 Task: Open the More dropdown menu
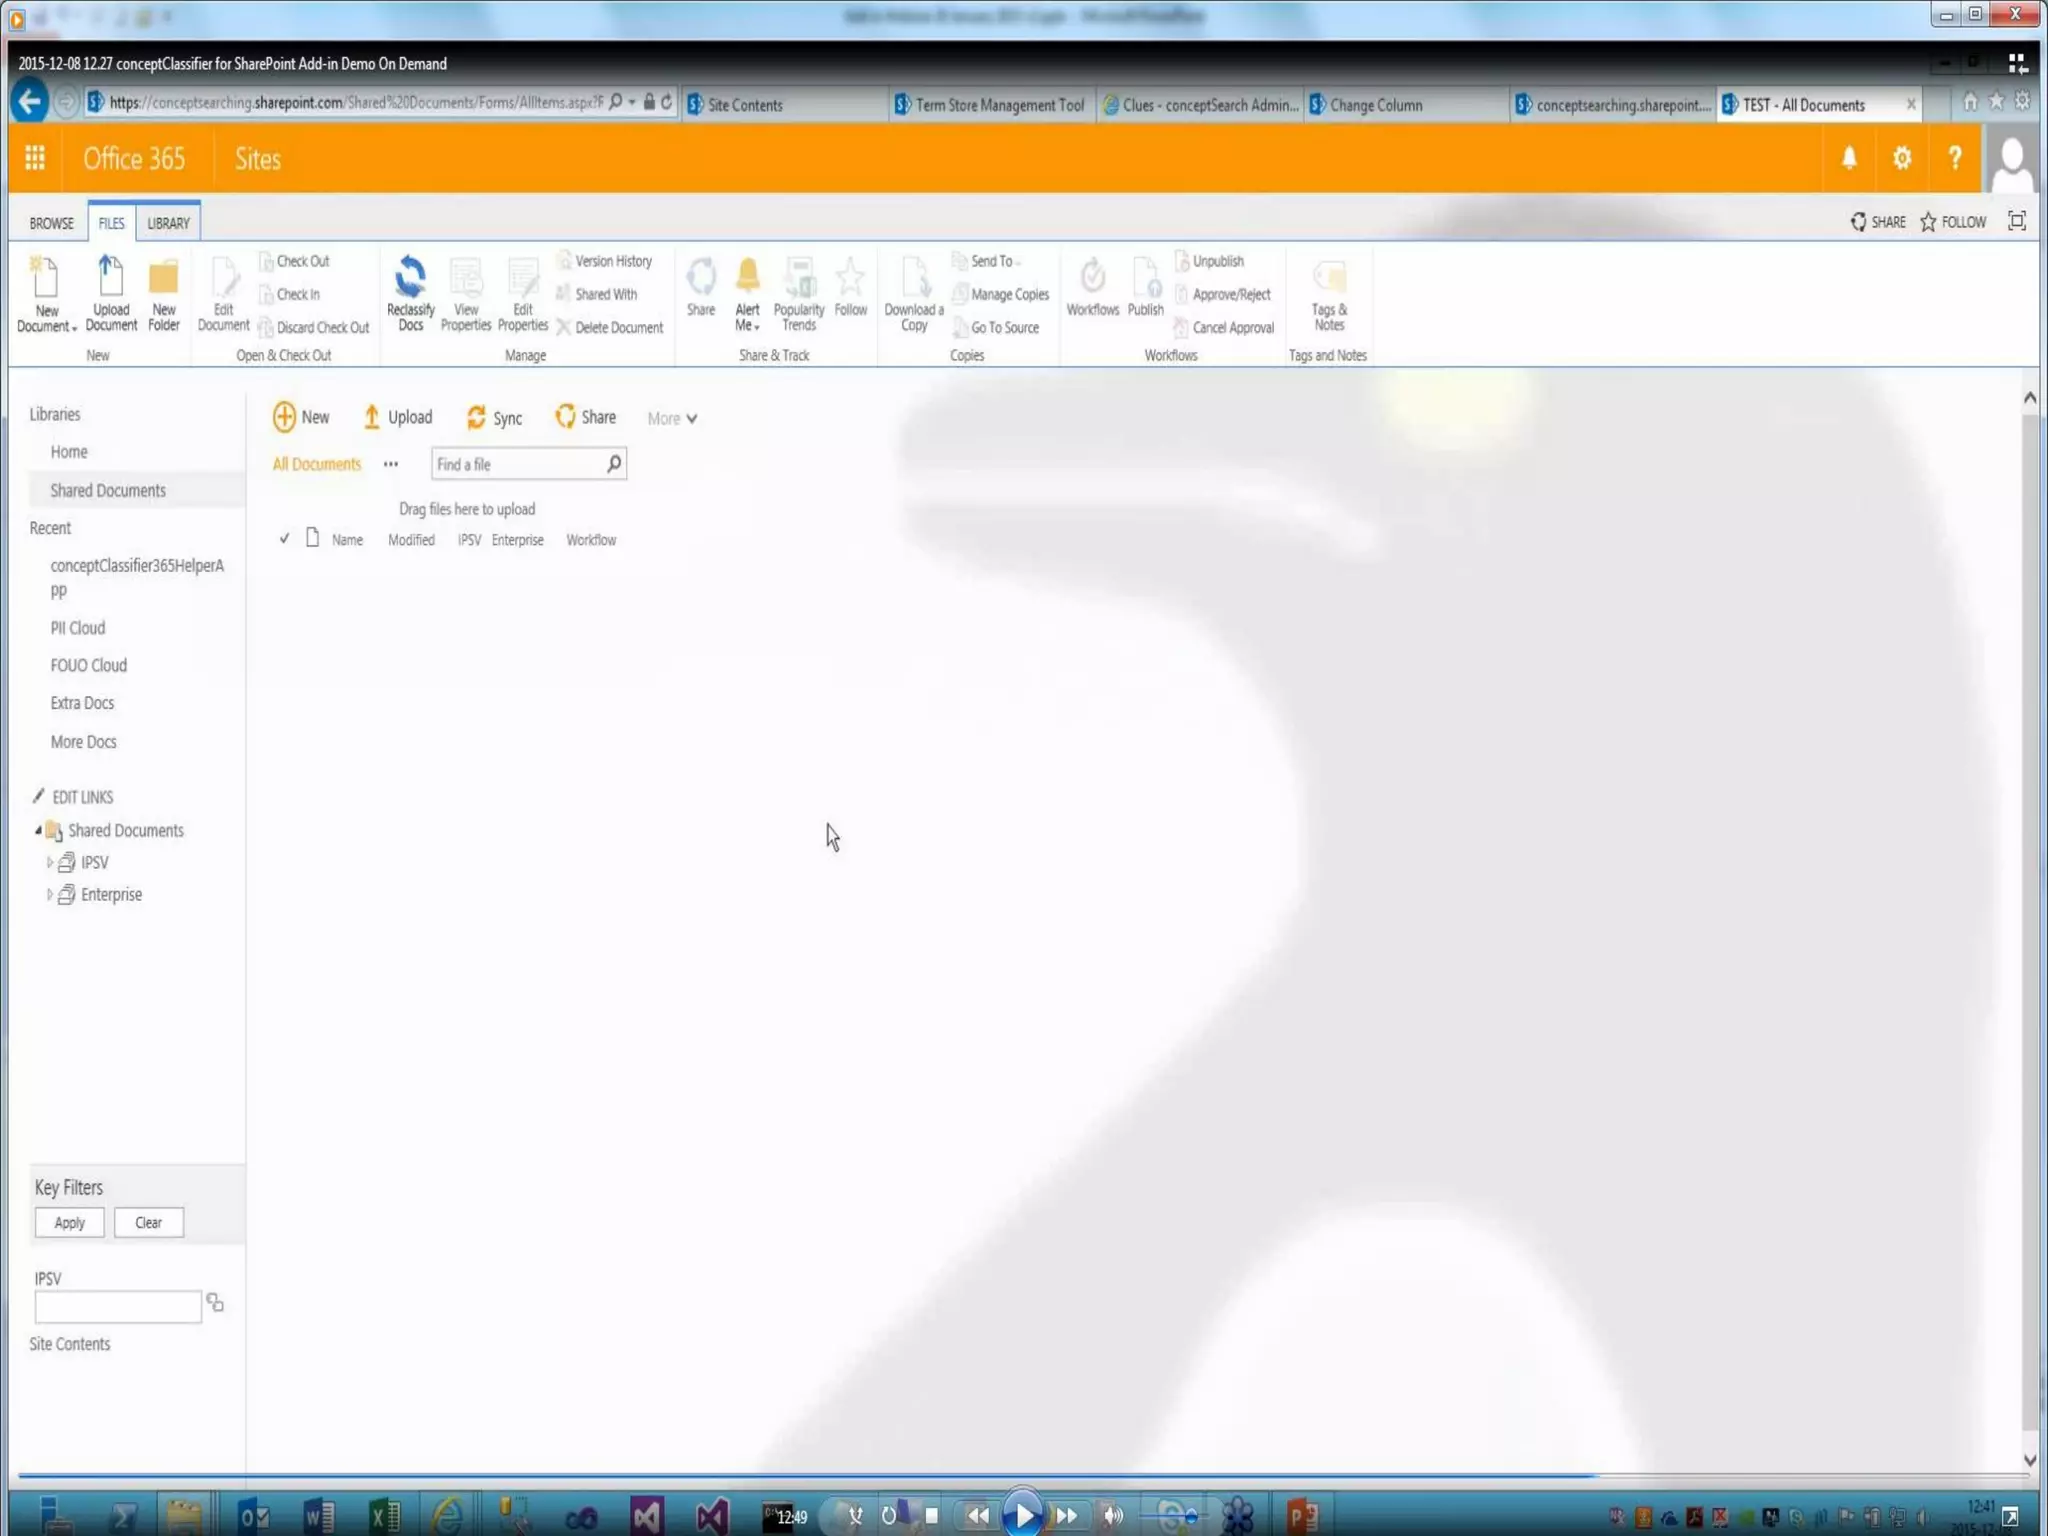[x=671, y=419]
